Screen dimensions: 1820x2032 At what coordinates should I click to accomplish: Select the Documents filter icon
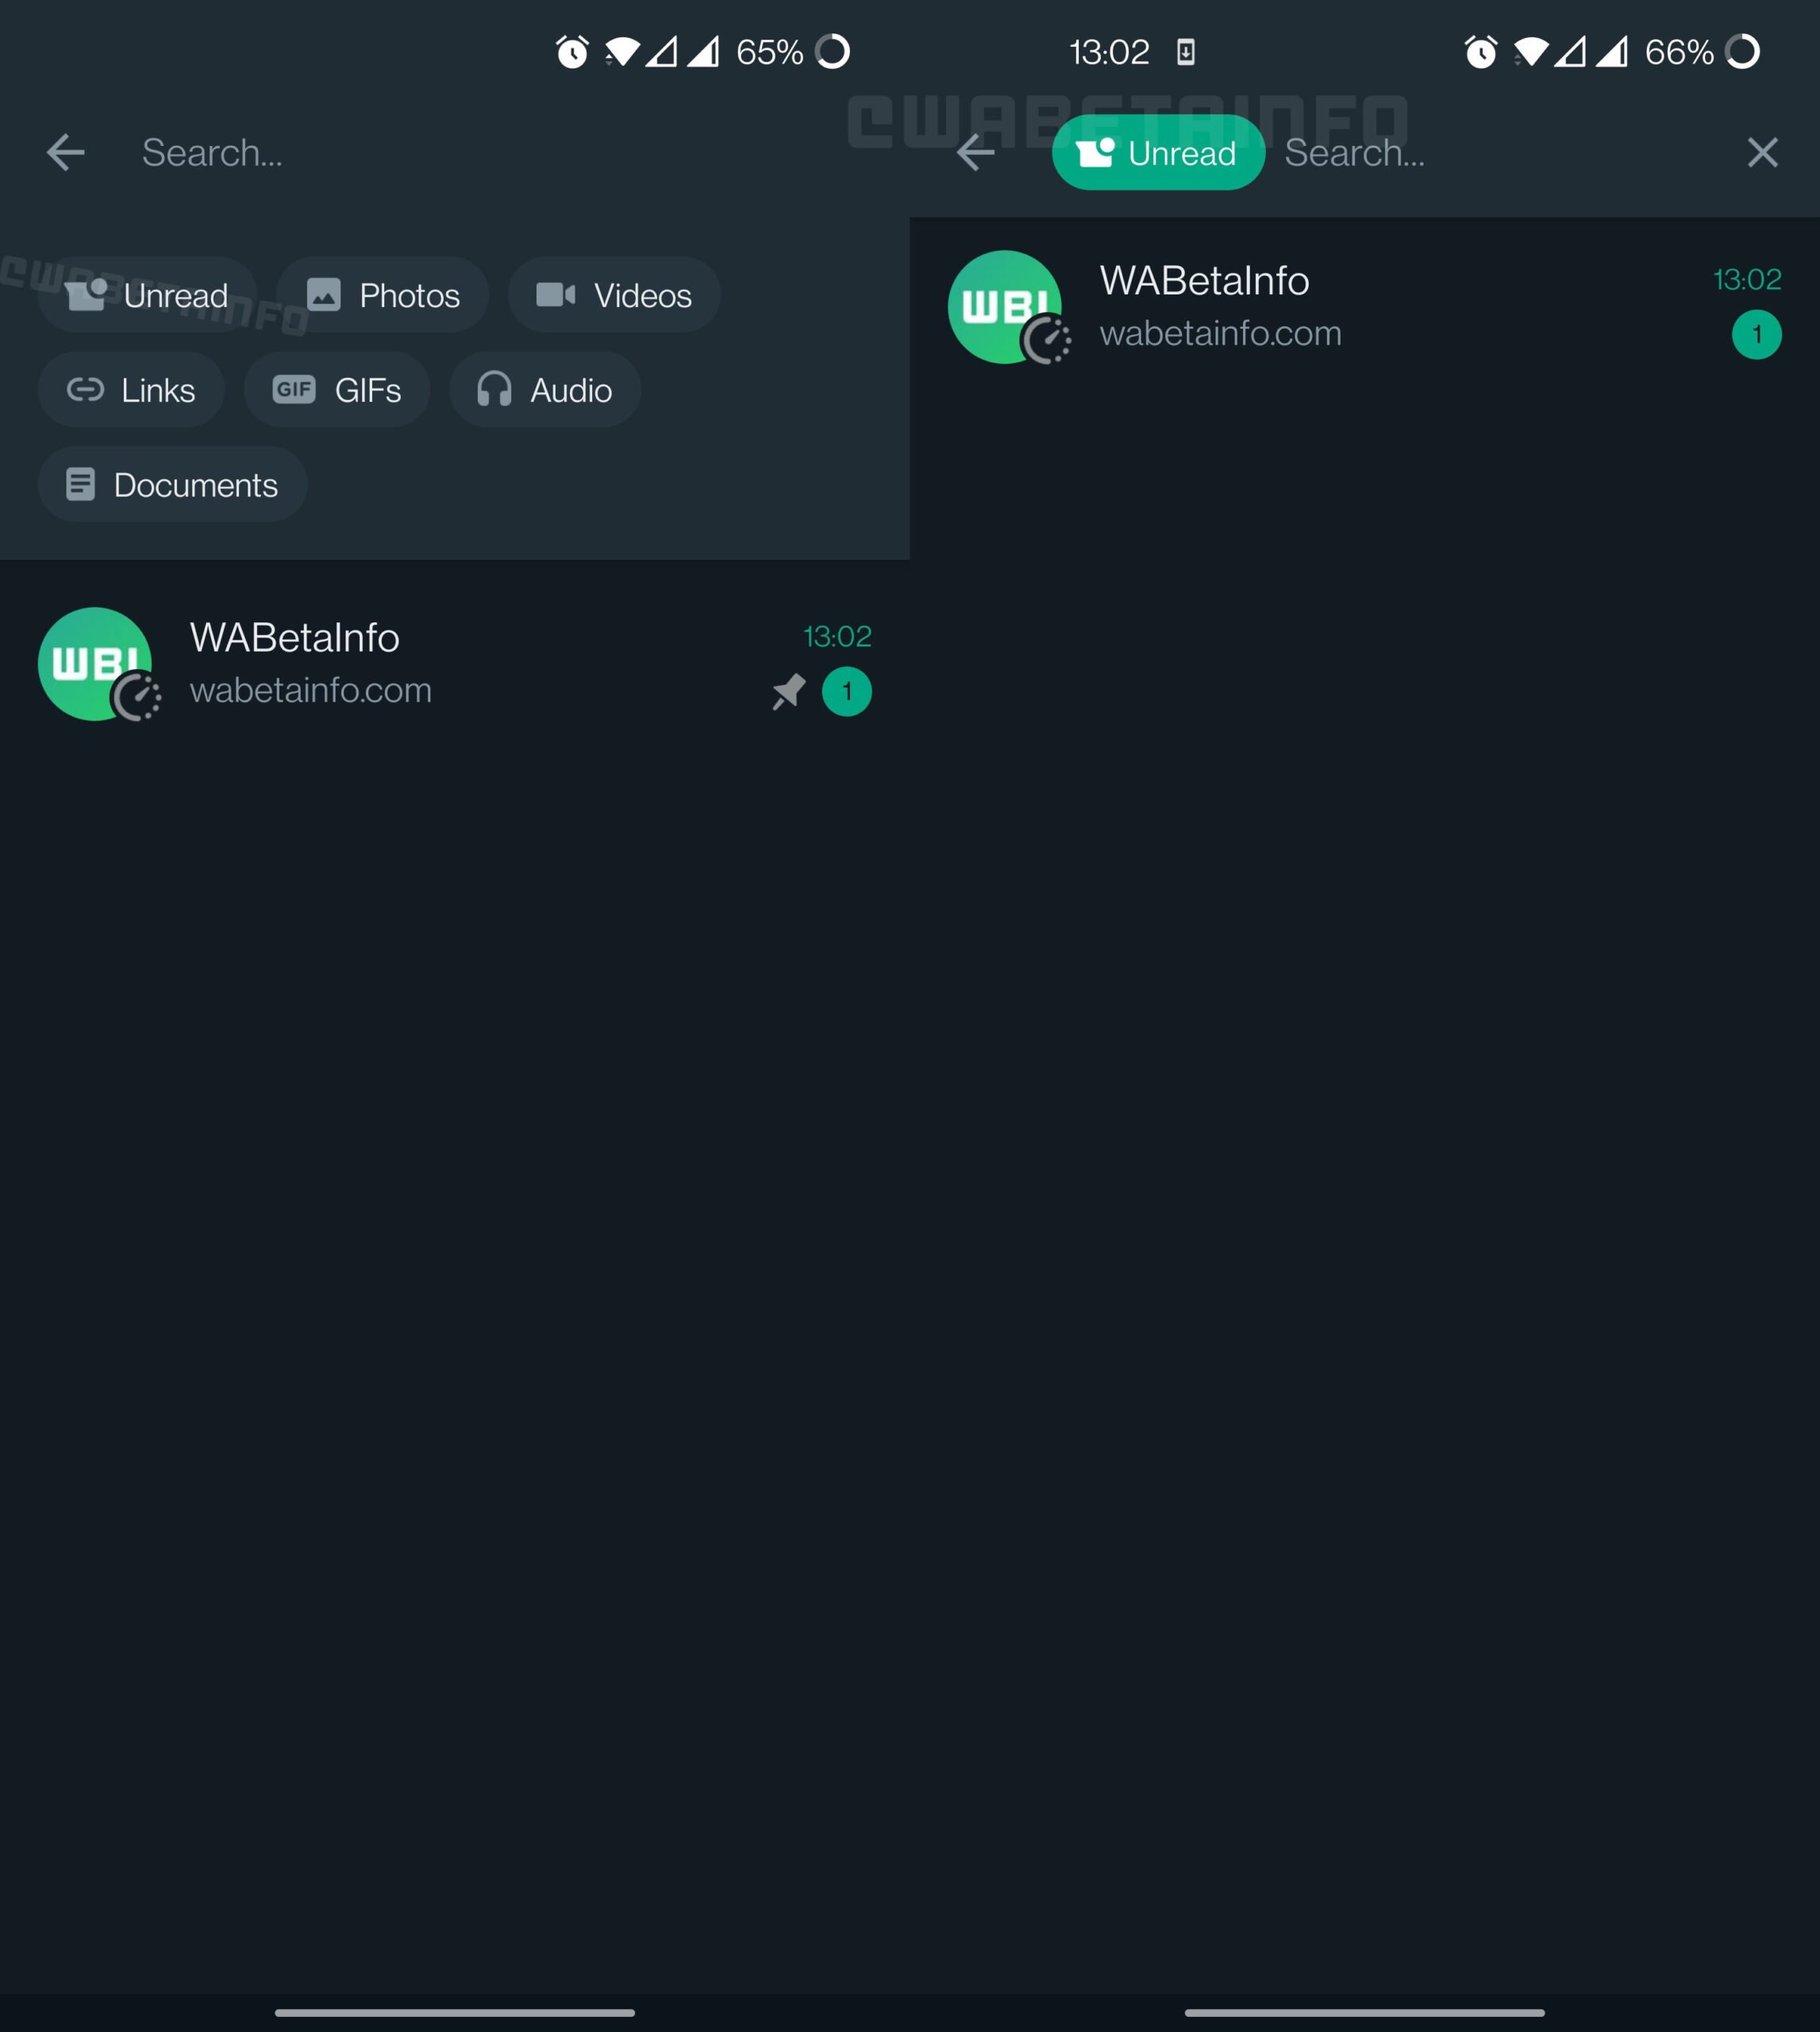[81, 485]
